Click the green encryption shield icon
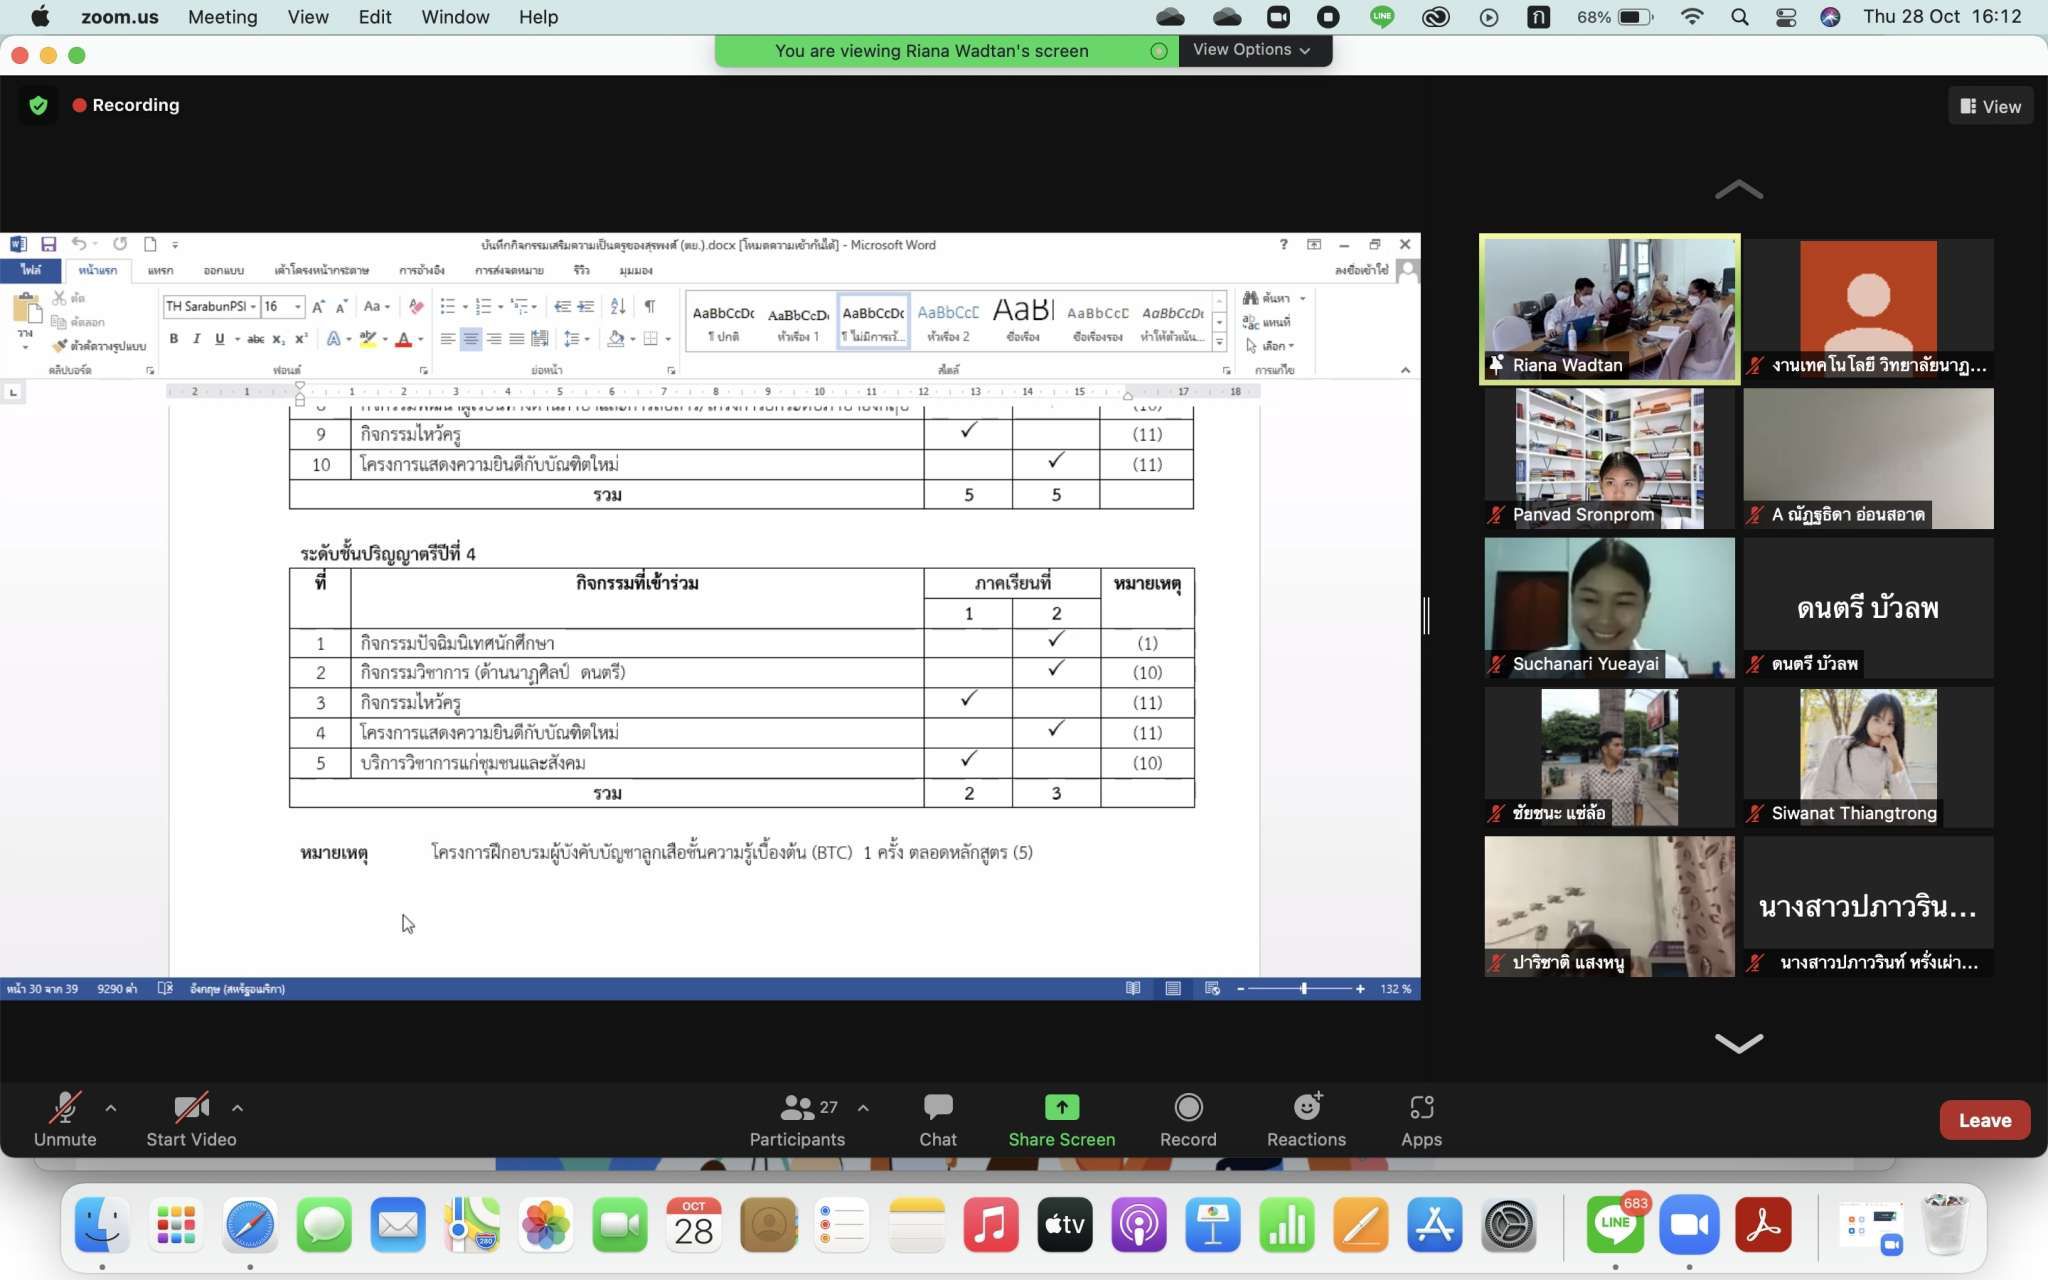Viewport: 2048px width, 1280px height. click(38, 105)
